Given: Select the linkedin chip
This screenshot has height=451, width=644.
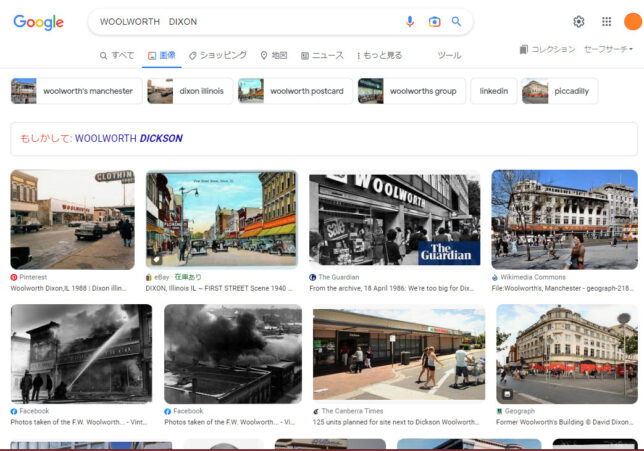Looking at the screenshot, I should click(494, 91).
